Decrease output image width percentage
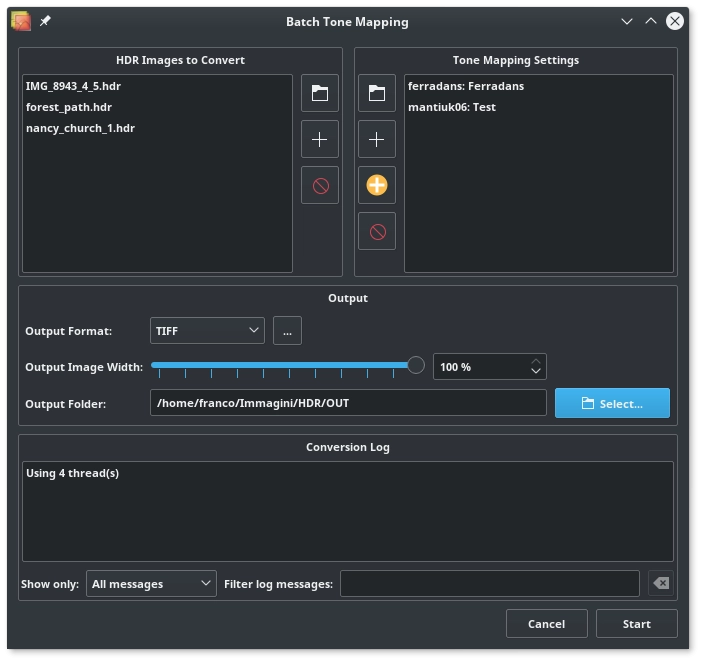This screenshot has height=662, width=702. click(x=535, y=372)
